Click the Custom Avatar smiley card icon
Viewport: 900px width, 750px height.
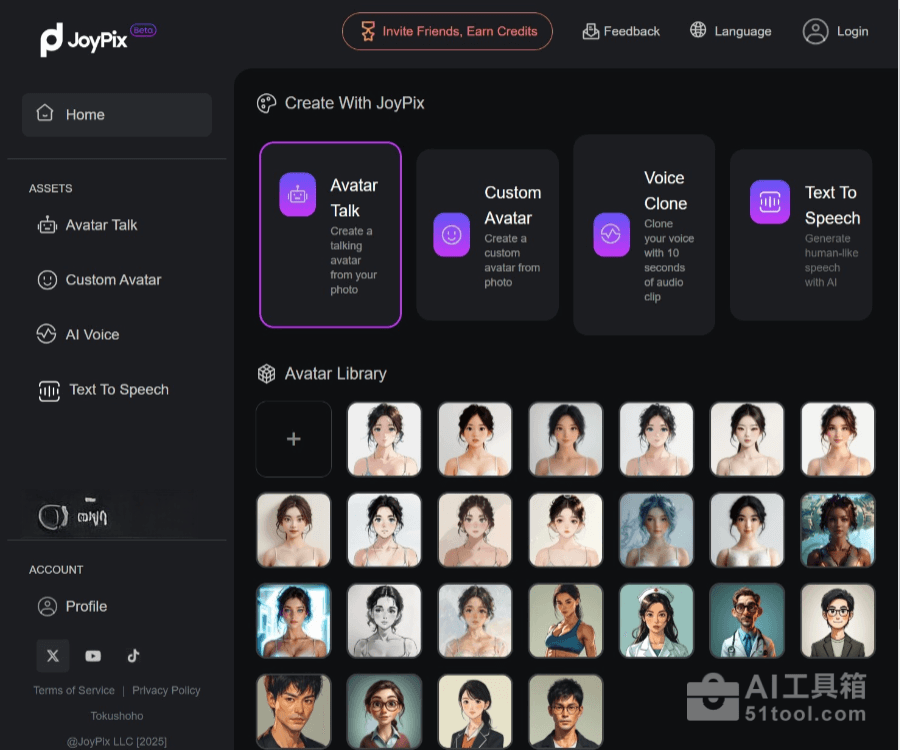coord(451,235)
